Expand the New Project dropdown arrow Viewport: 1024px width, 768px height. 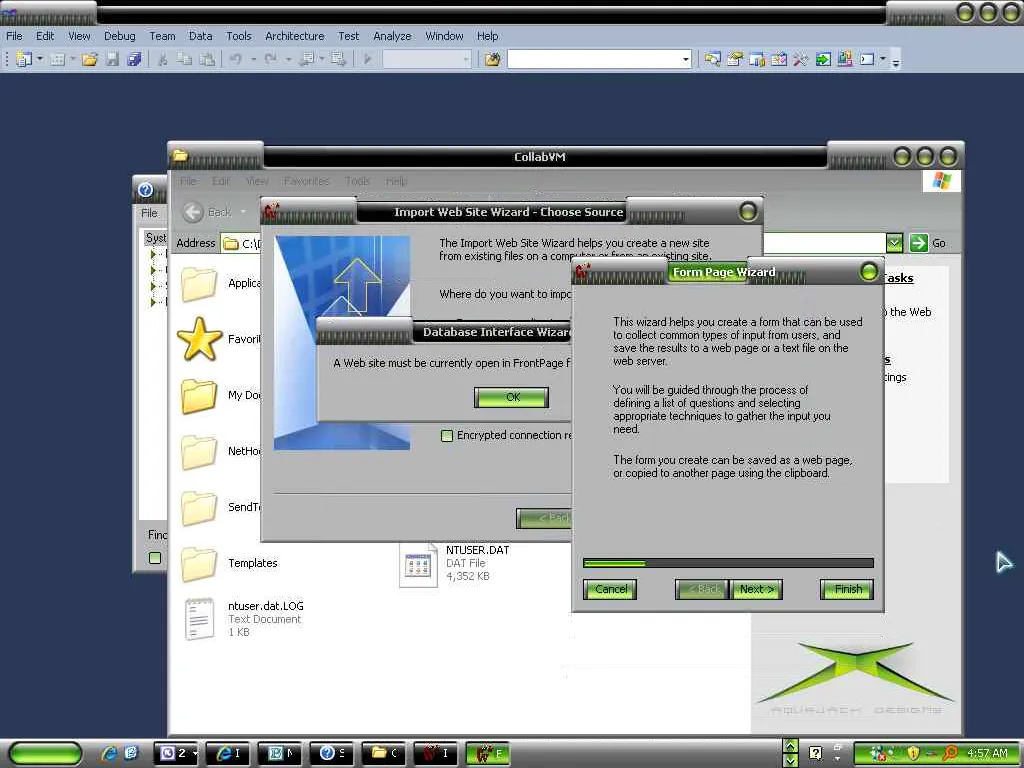40,59
